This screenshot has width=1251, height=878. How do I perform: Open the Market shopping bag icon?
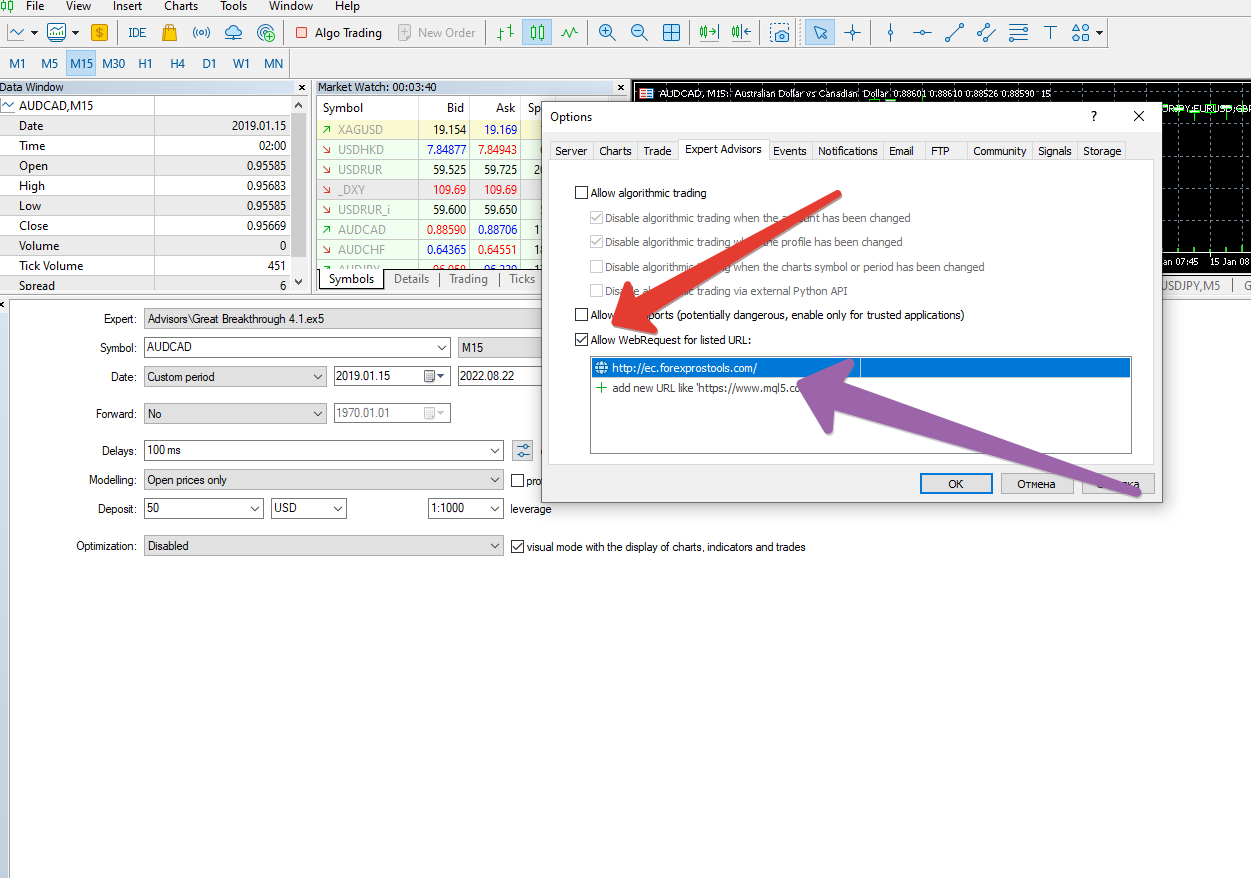click(170, 32)
